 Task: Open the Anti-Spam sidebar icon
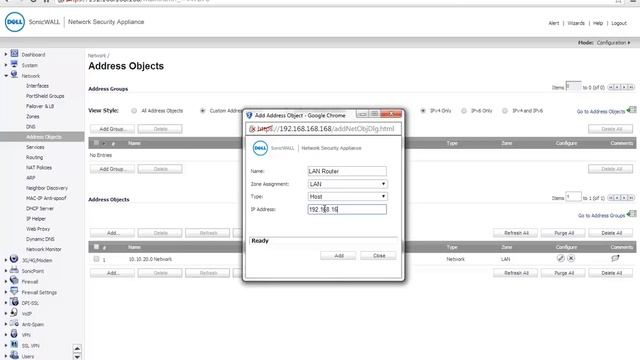(14, 323)
